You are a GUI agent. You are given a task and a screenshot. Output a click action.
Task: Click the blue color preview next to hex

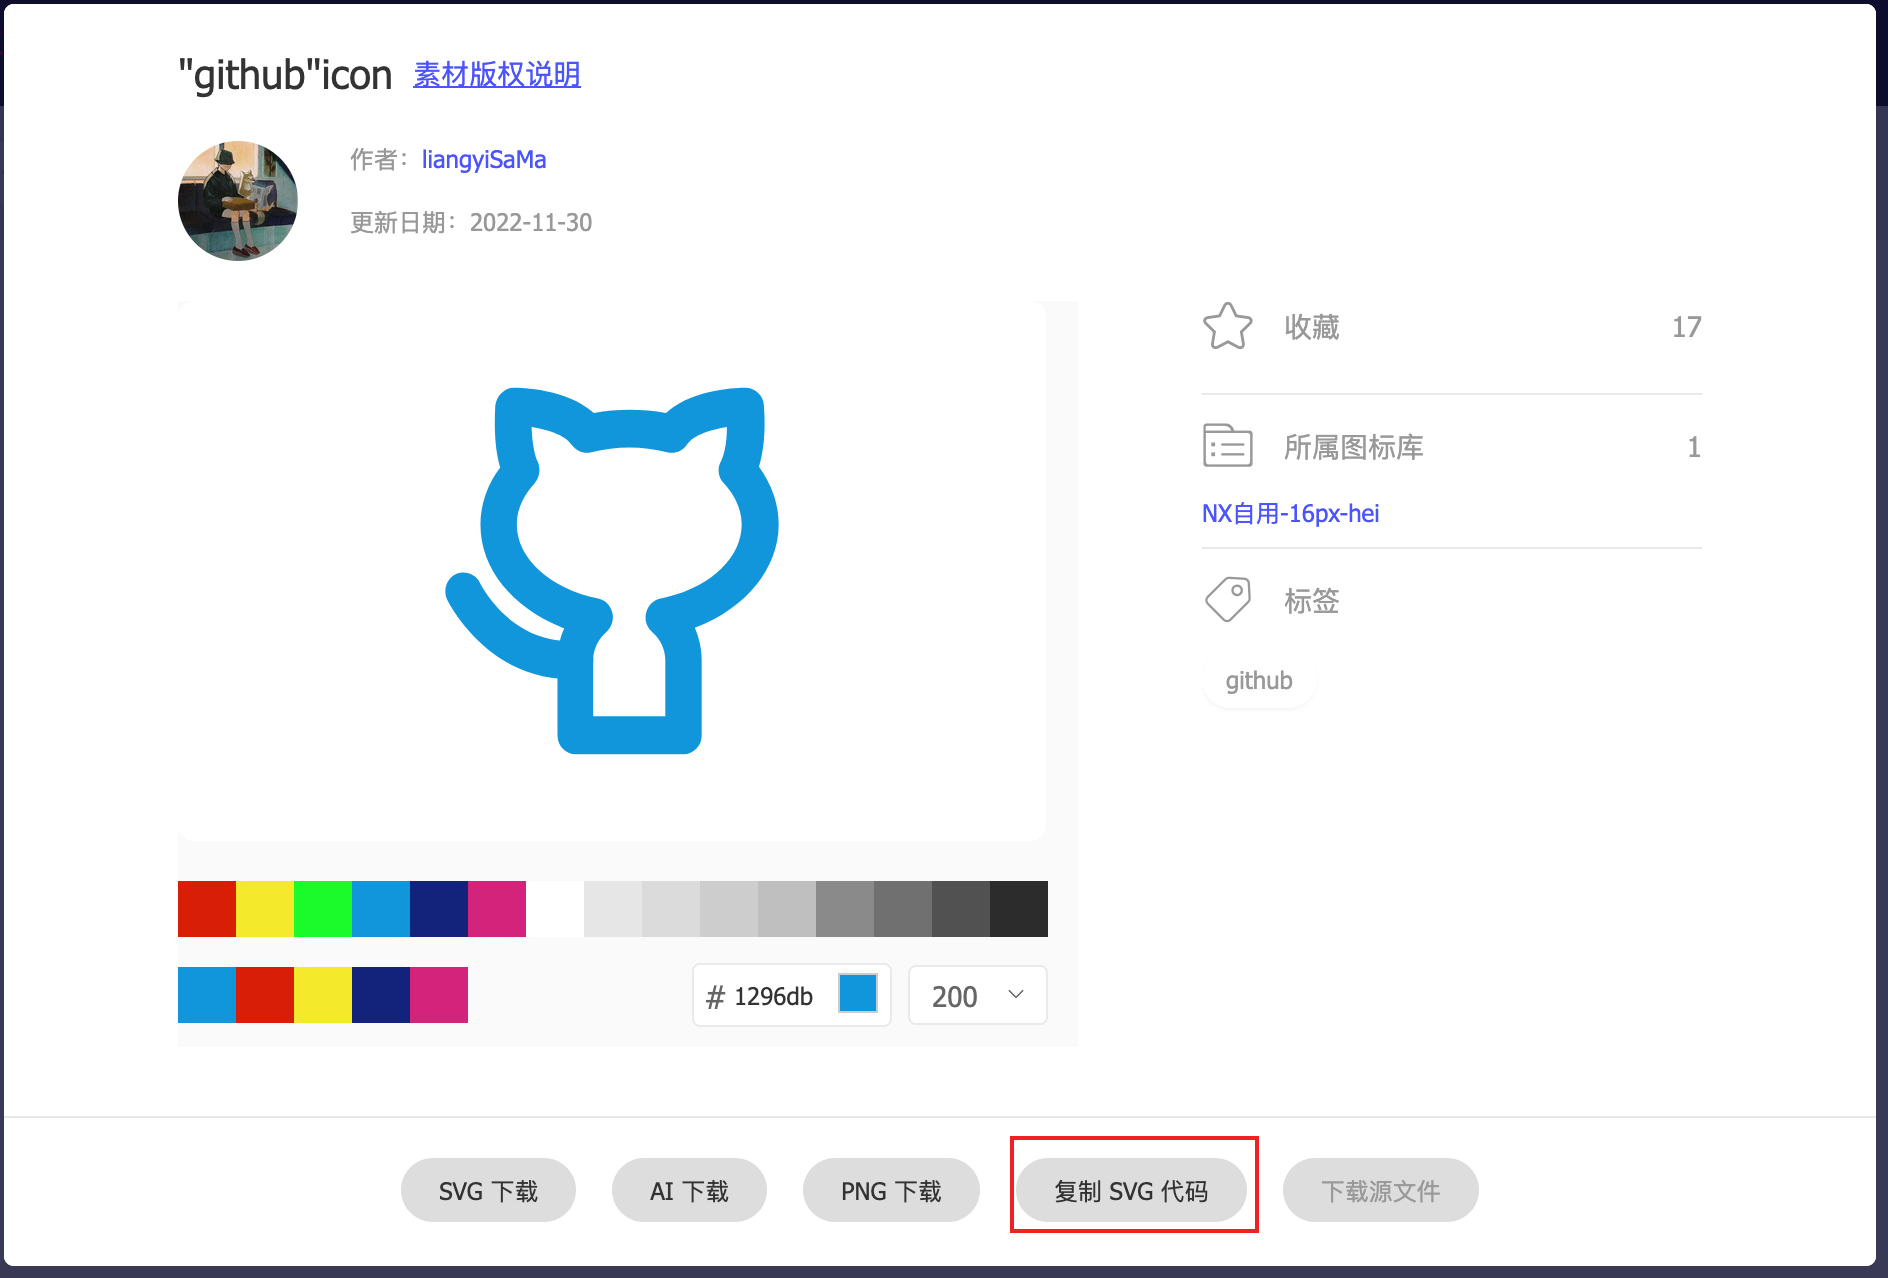(858, 994)
